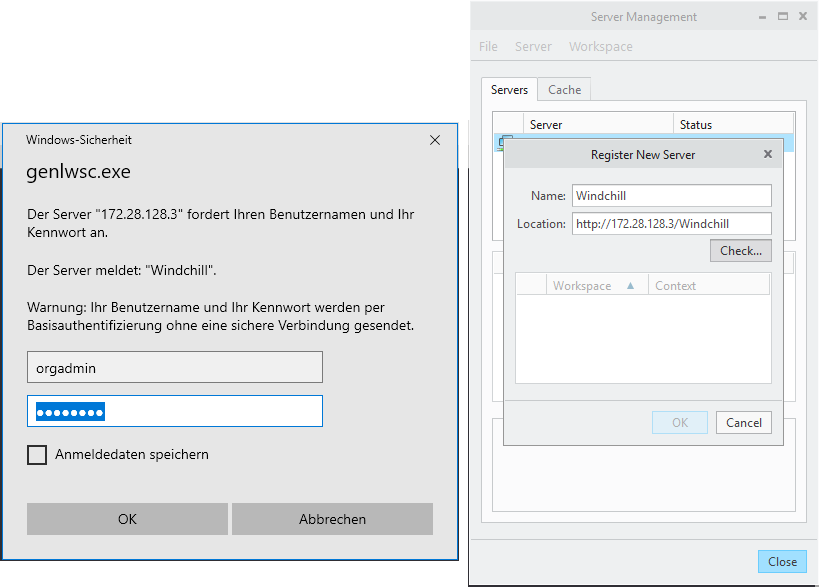
Task: Click the orgadmin username field
Action: tap(175, 367)
